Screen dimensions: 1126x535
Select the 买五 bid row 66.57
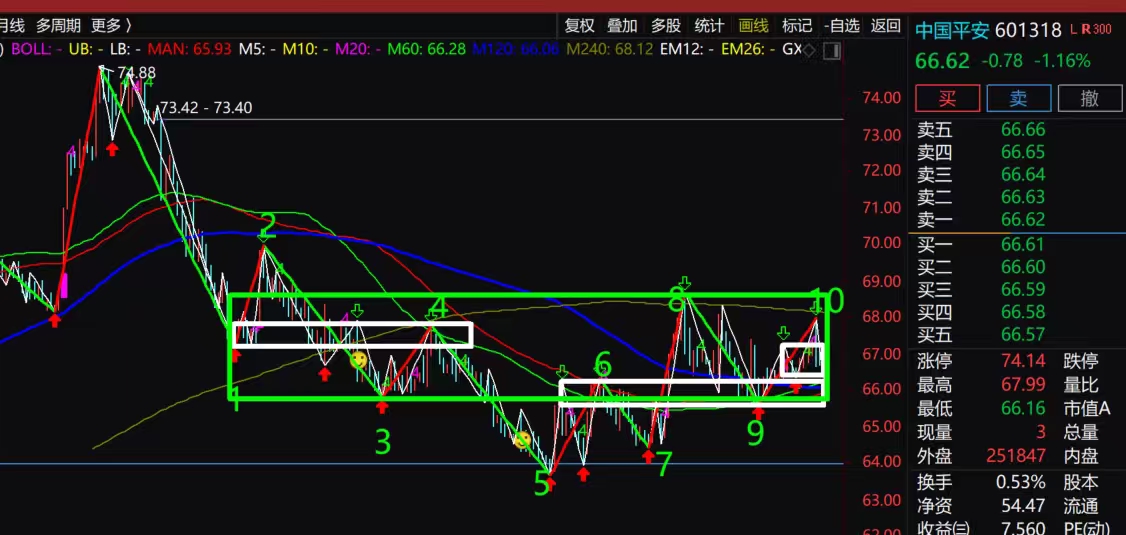coord(1017,334)
